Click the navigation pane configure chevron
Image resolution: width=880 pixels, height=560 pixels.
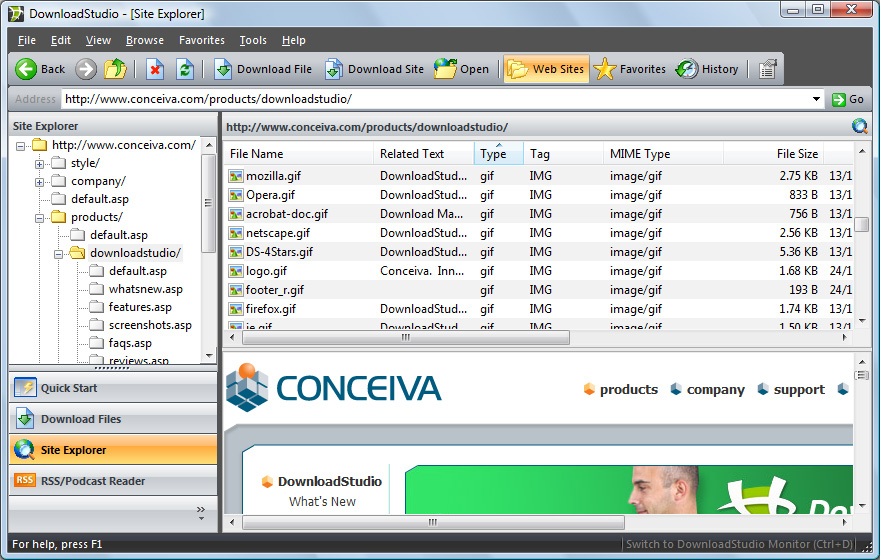coord(201,512)
